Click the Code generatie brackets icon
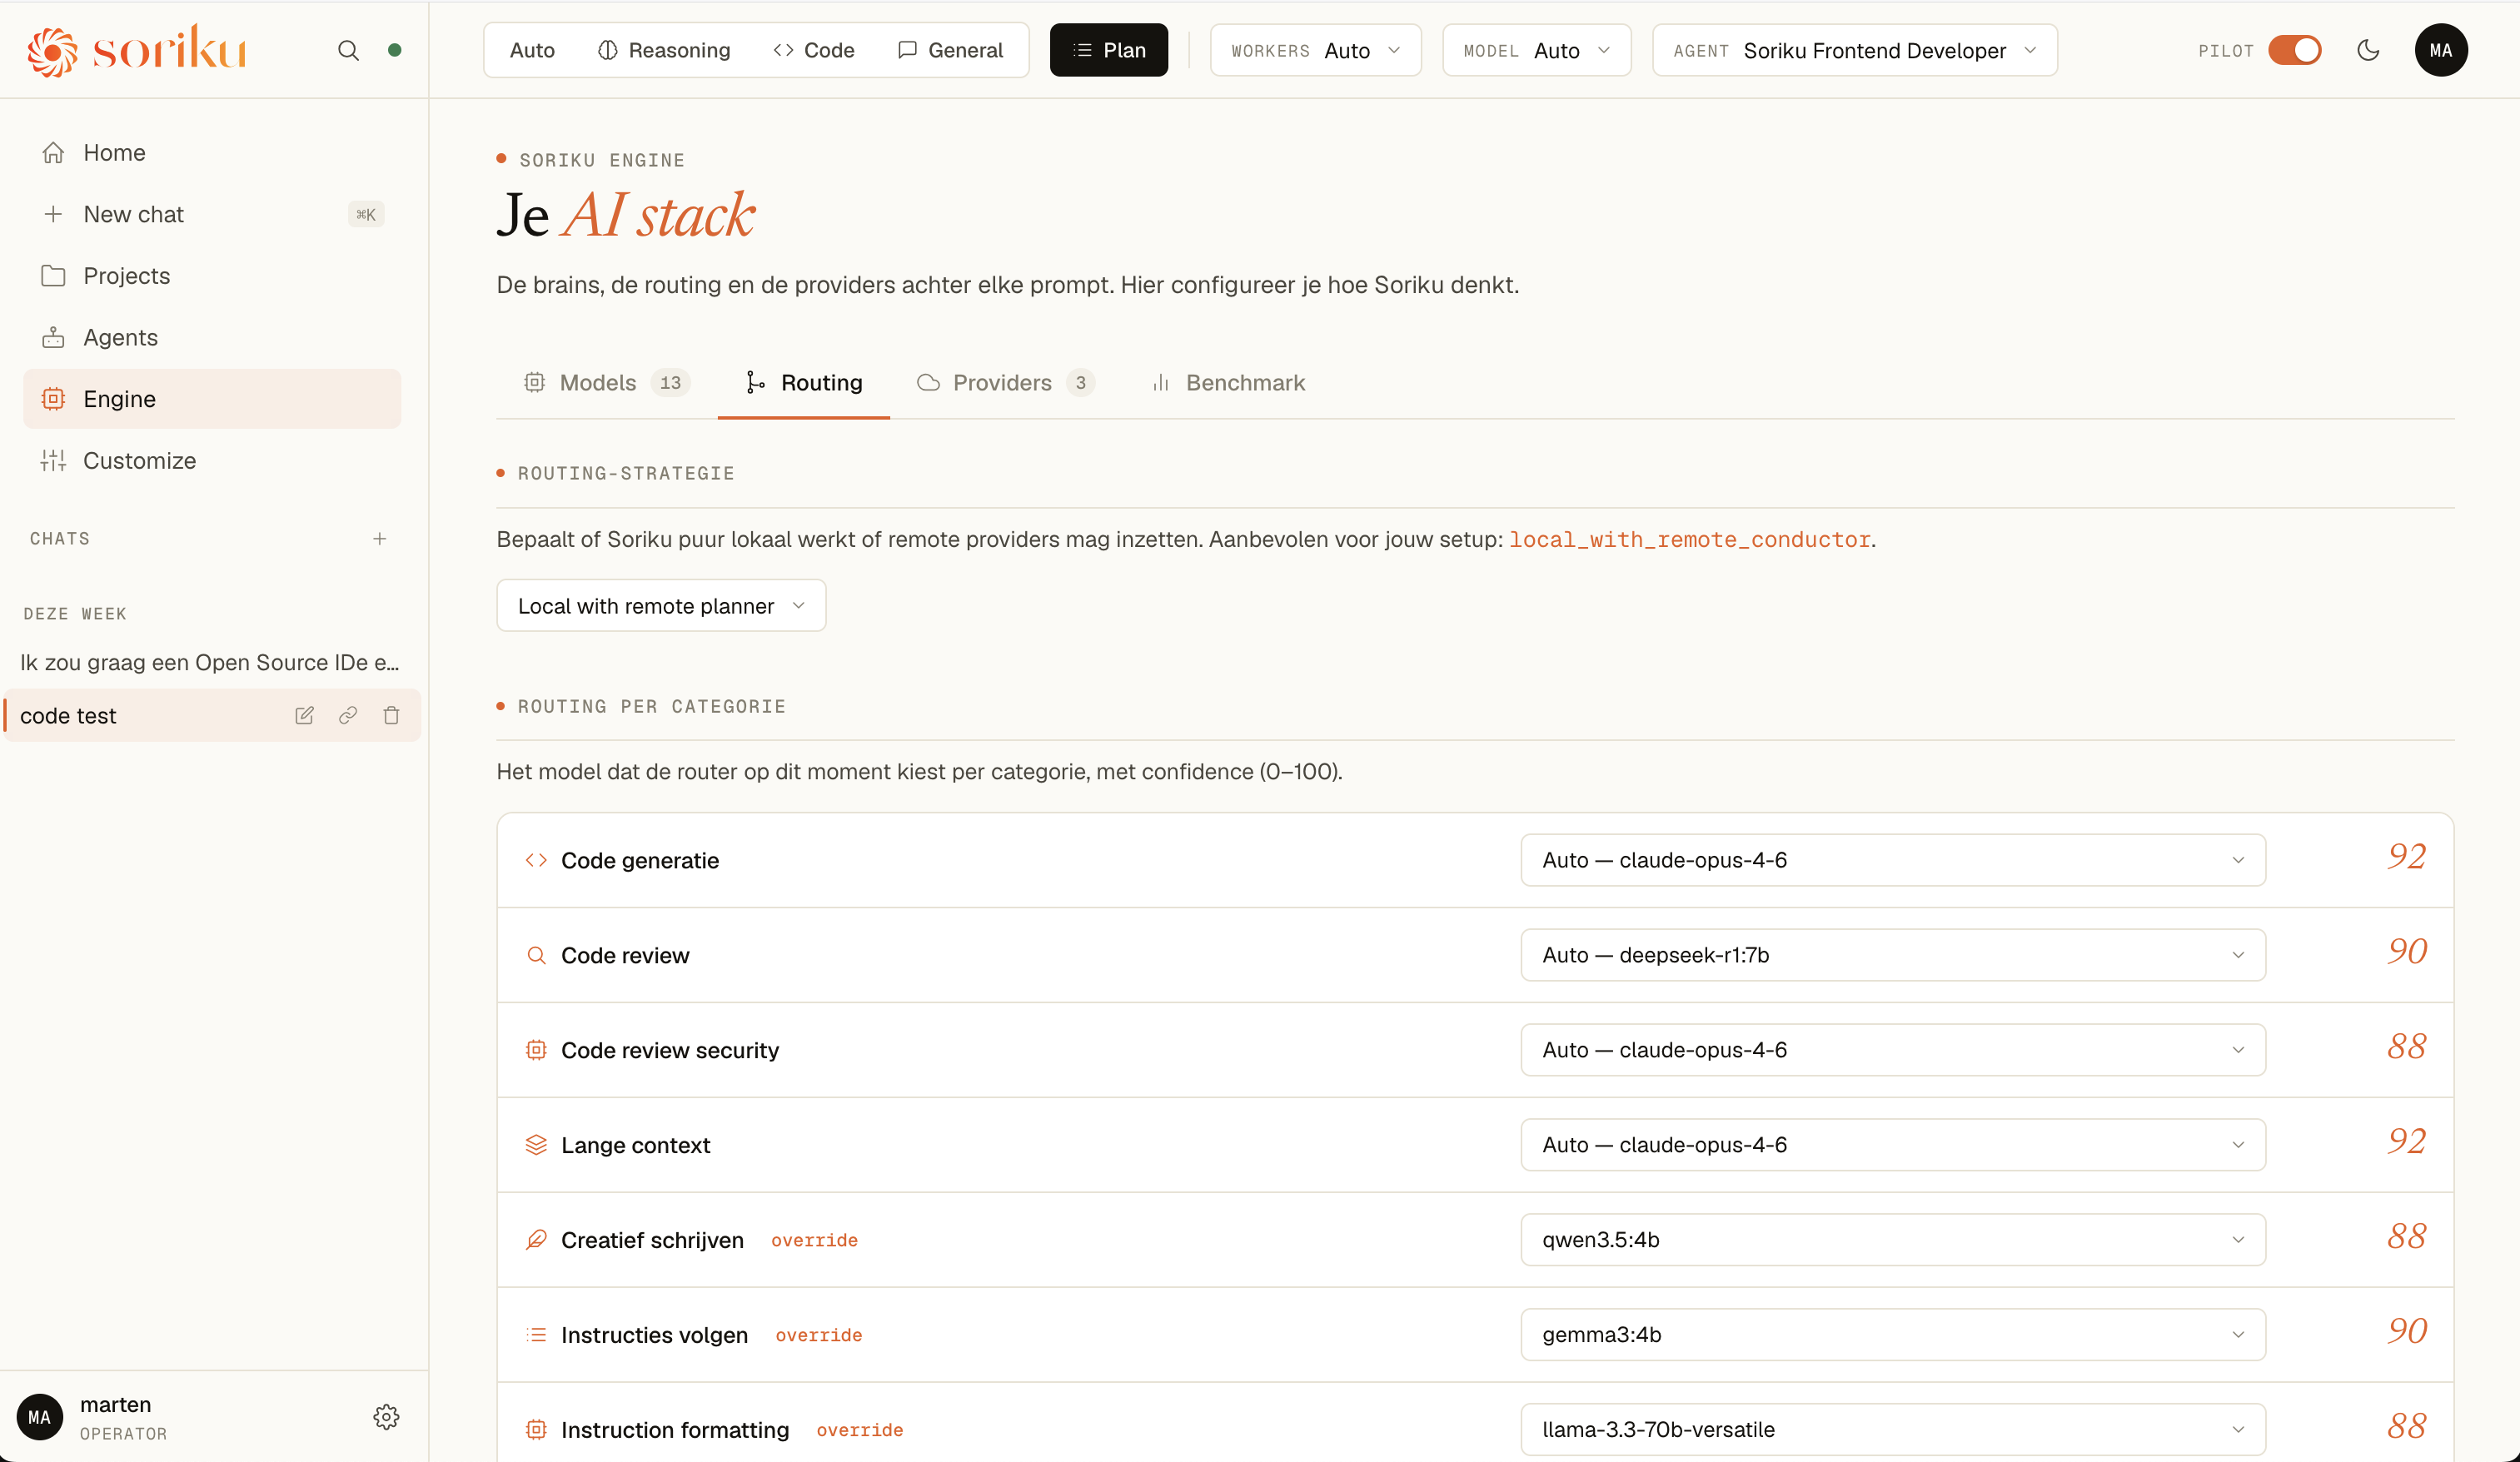Screen dimensions: 2520x1462 click(x=536, y=860)
